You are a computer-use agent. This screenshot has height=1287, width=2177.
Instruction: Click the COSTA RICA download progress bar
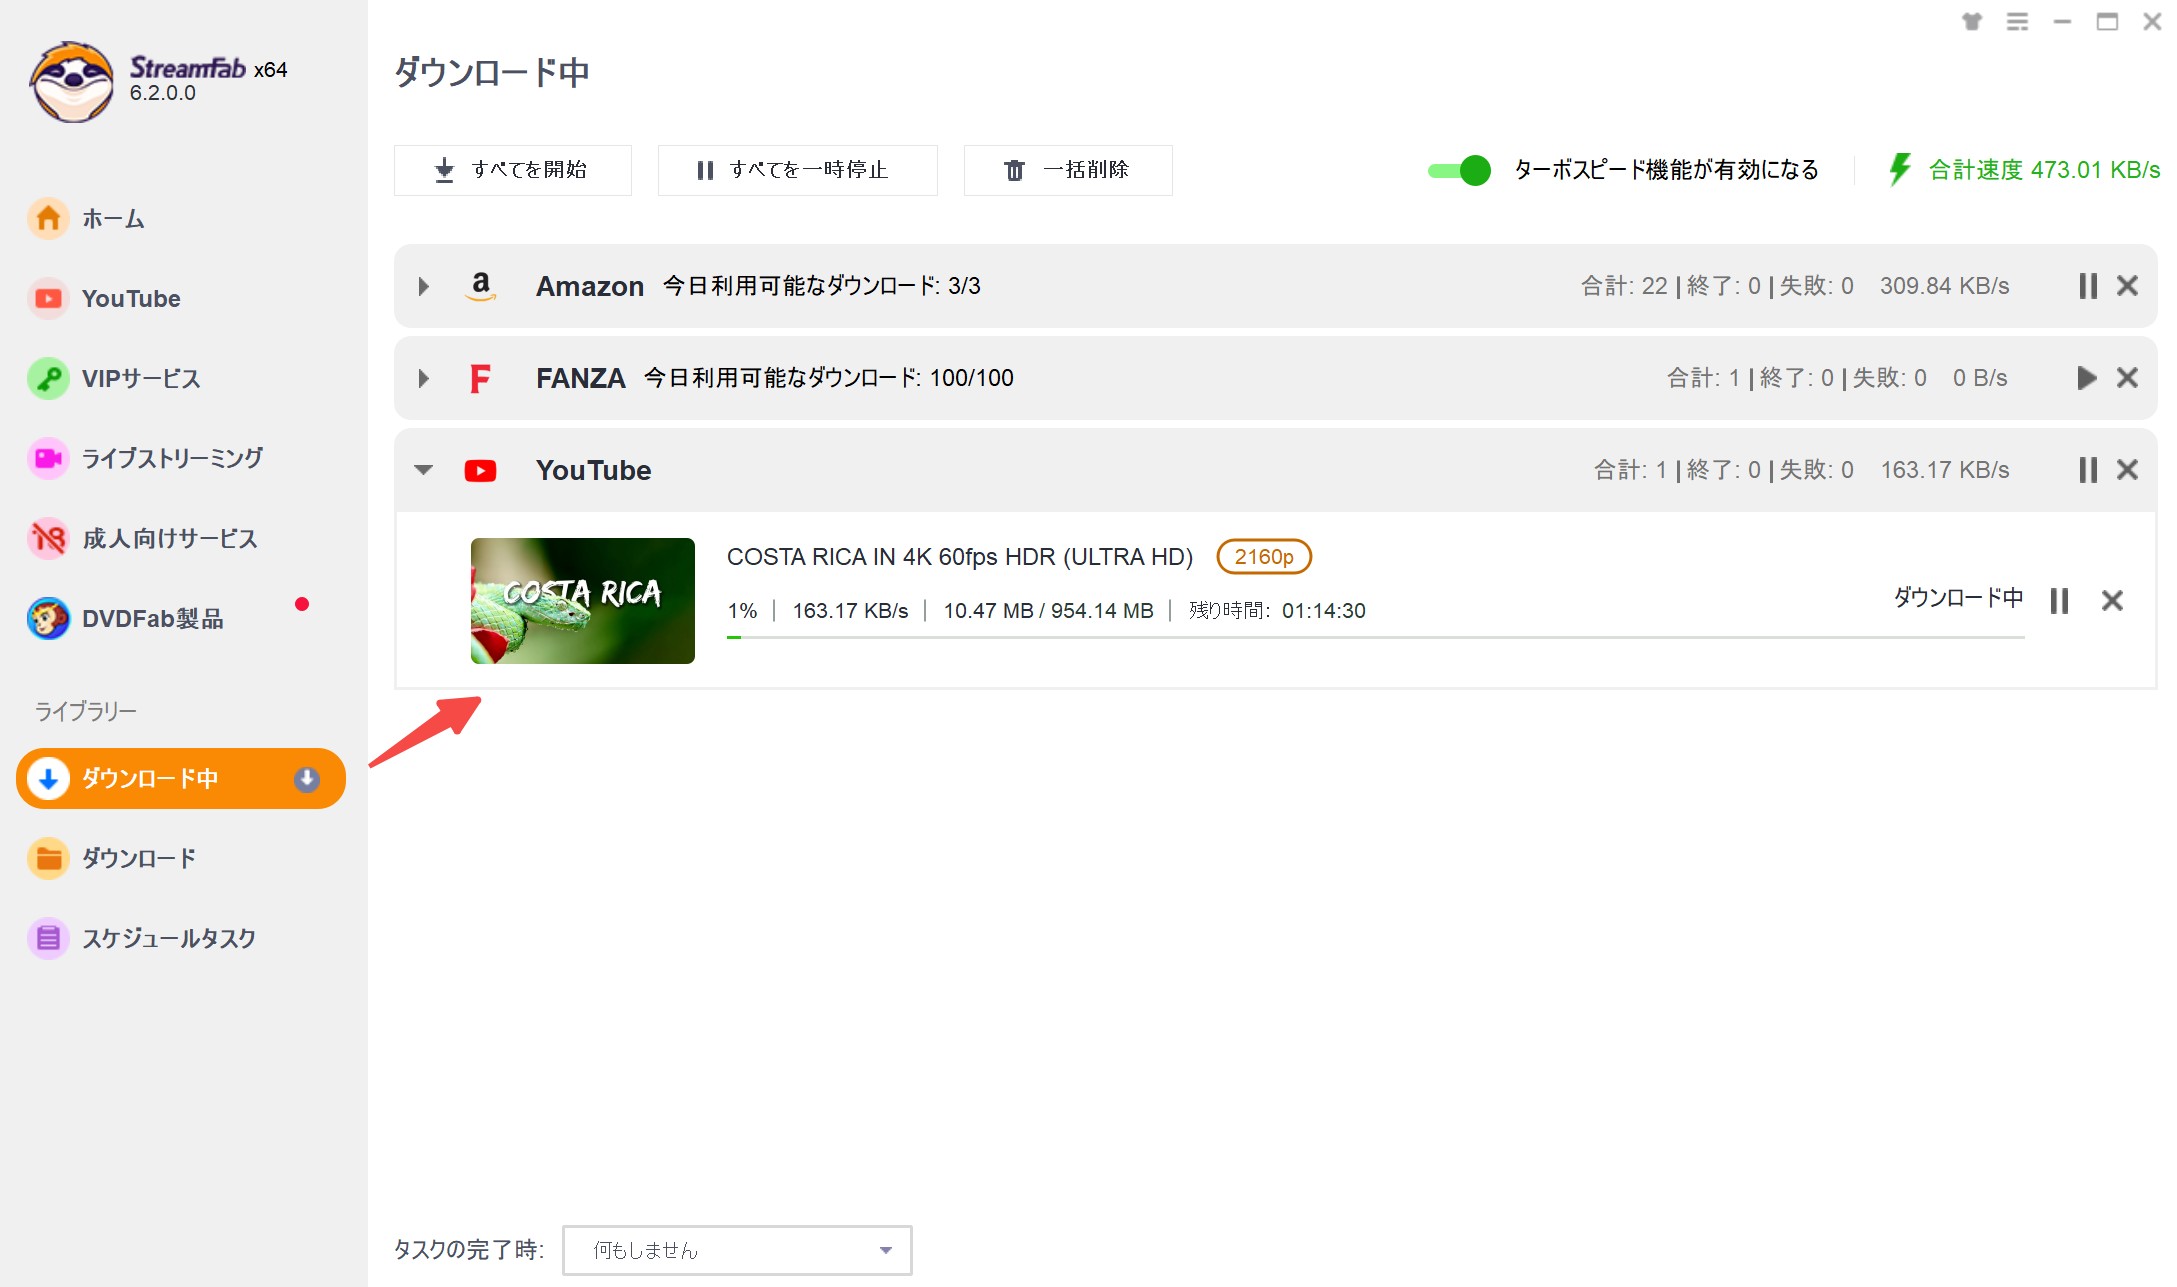coord(1376,637)
